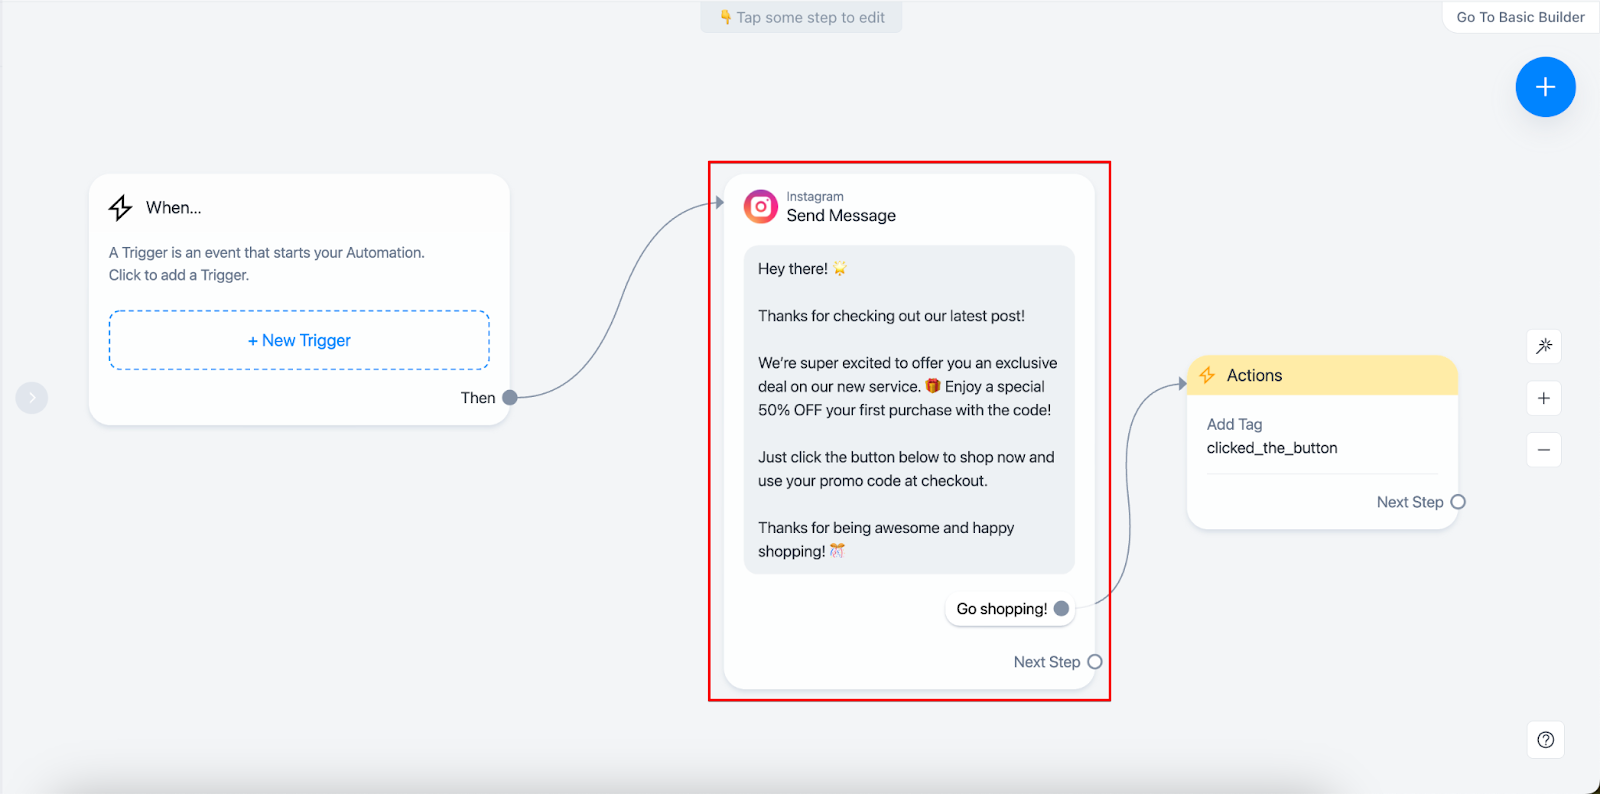Go to Basic Builder

[x=1520, y=17]
